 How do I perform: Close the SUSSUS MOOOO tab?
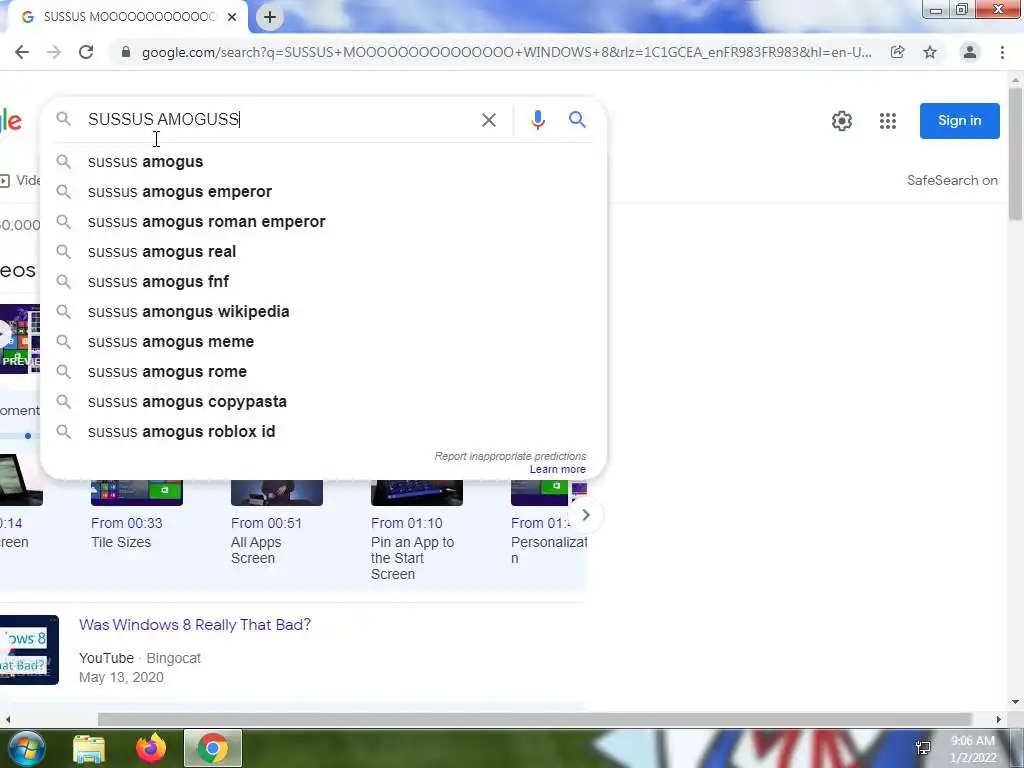(232, 17)
